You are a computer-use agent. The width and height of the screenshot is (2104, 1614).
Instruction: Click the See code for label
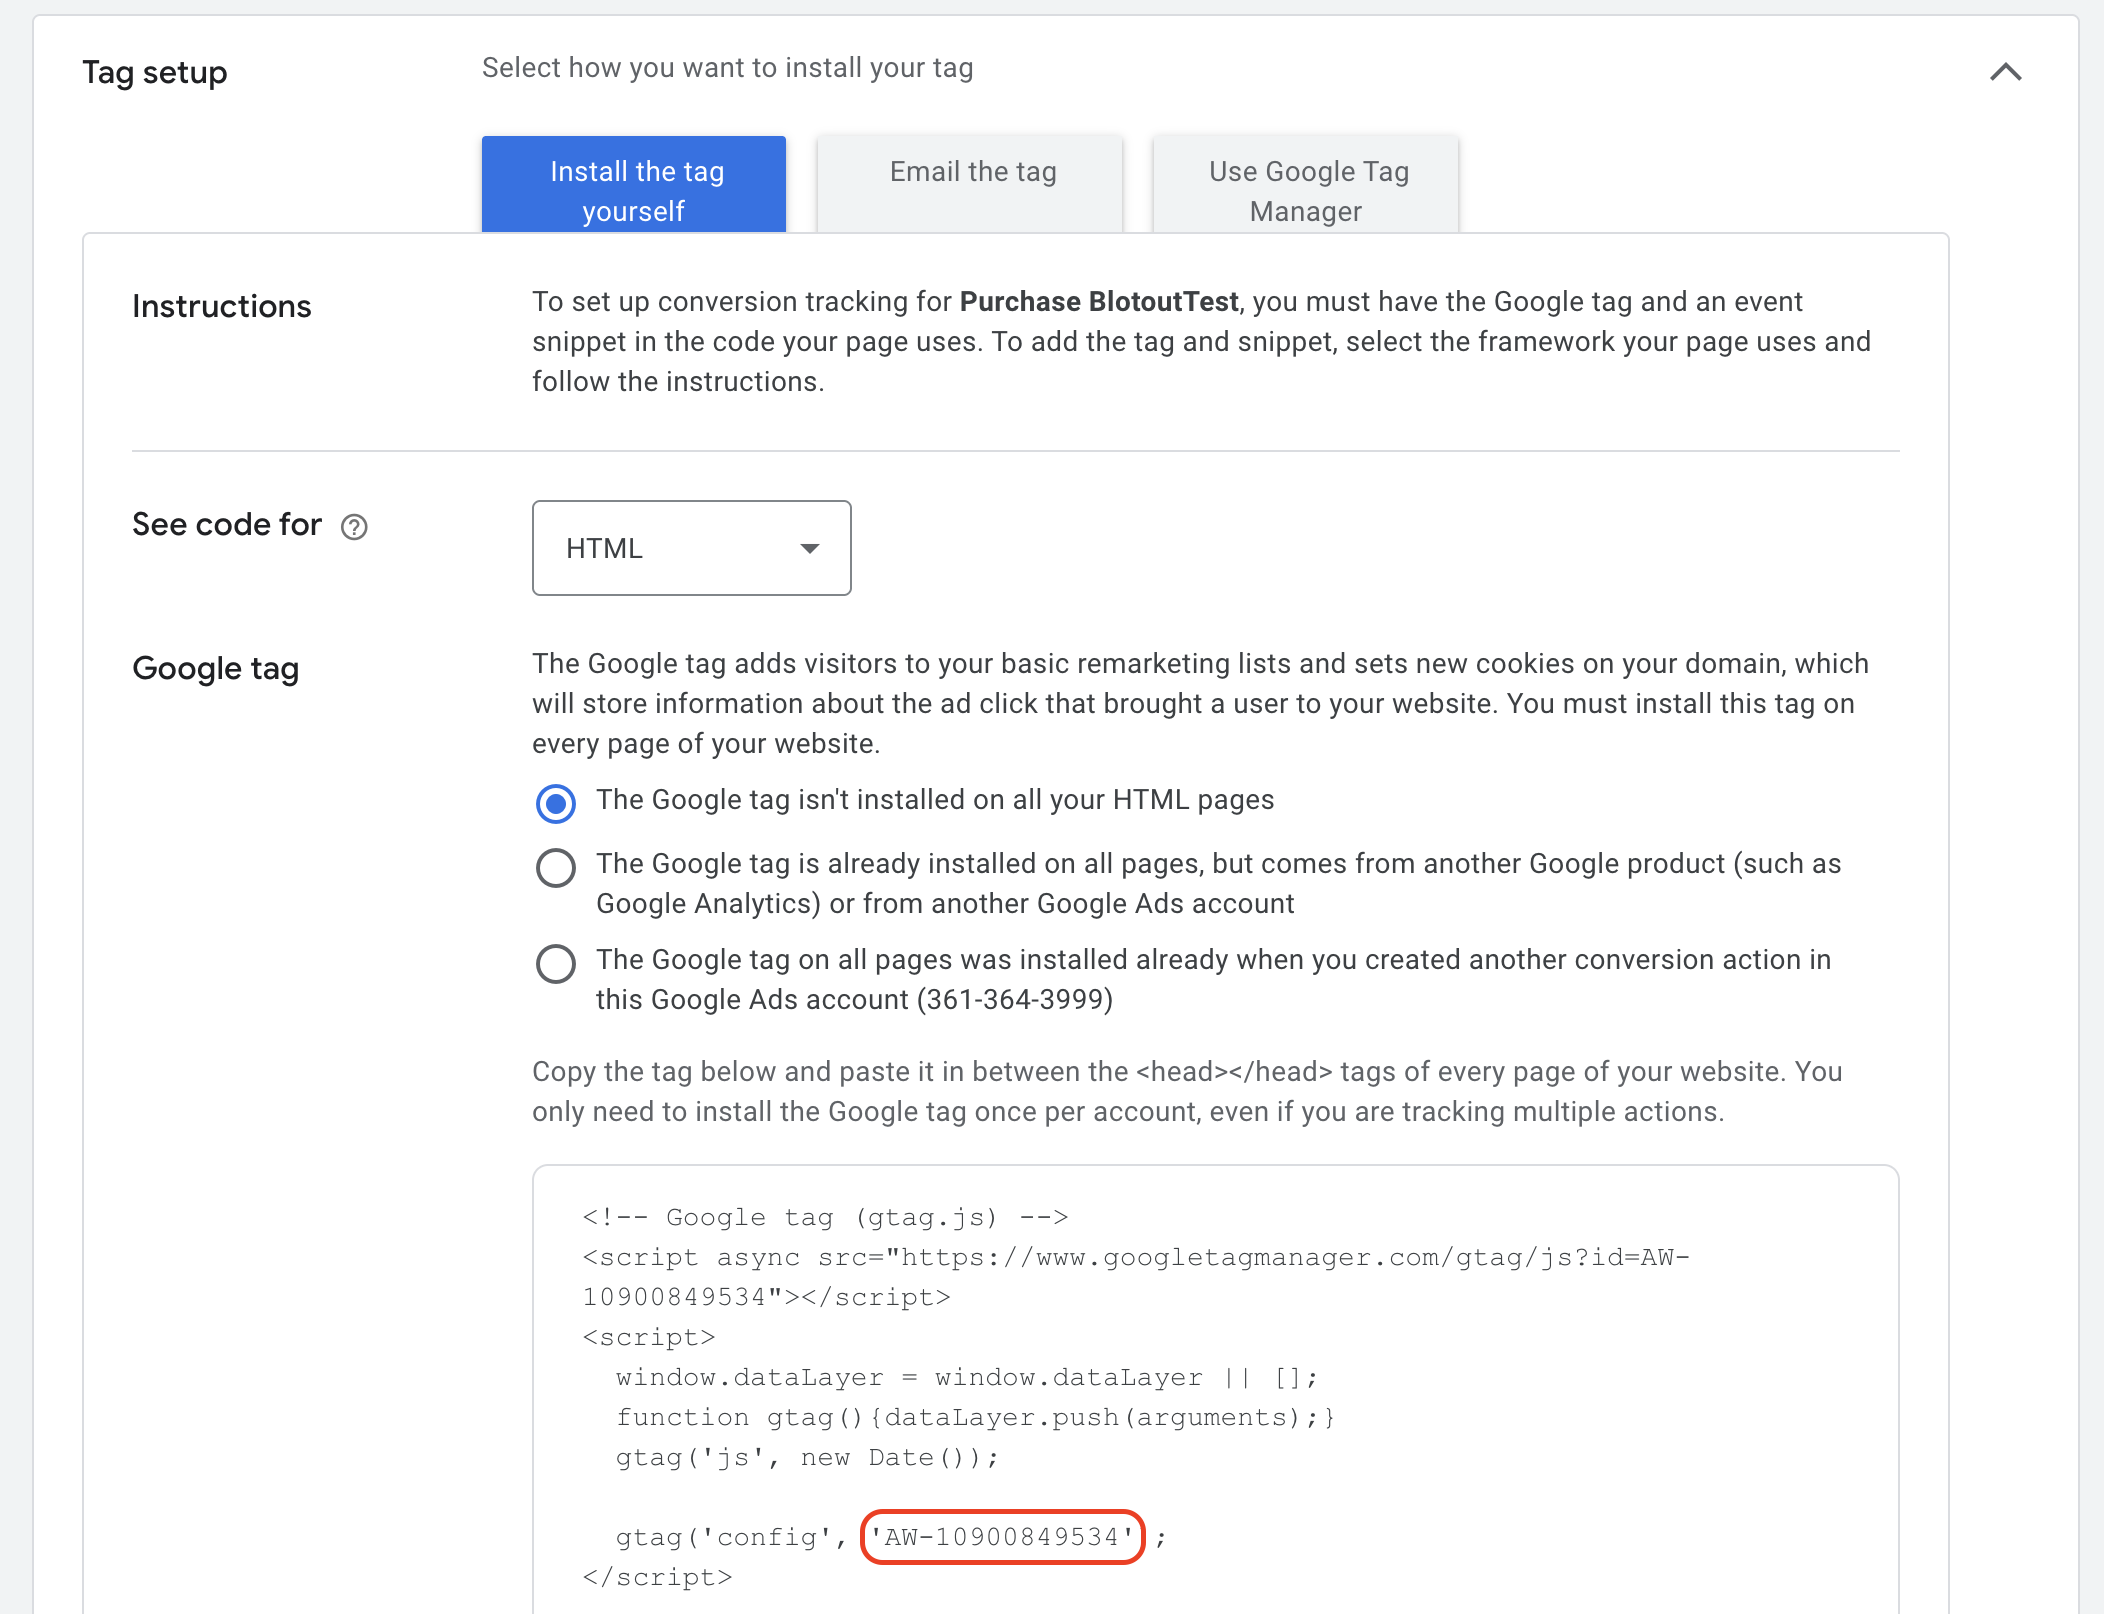[x=227, y=525]
